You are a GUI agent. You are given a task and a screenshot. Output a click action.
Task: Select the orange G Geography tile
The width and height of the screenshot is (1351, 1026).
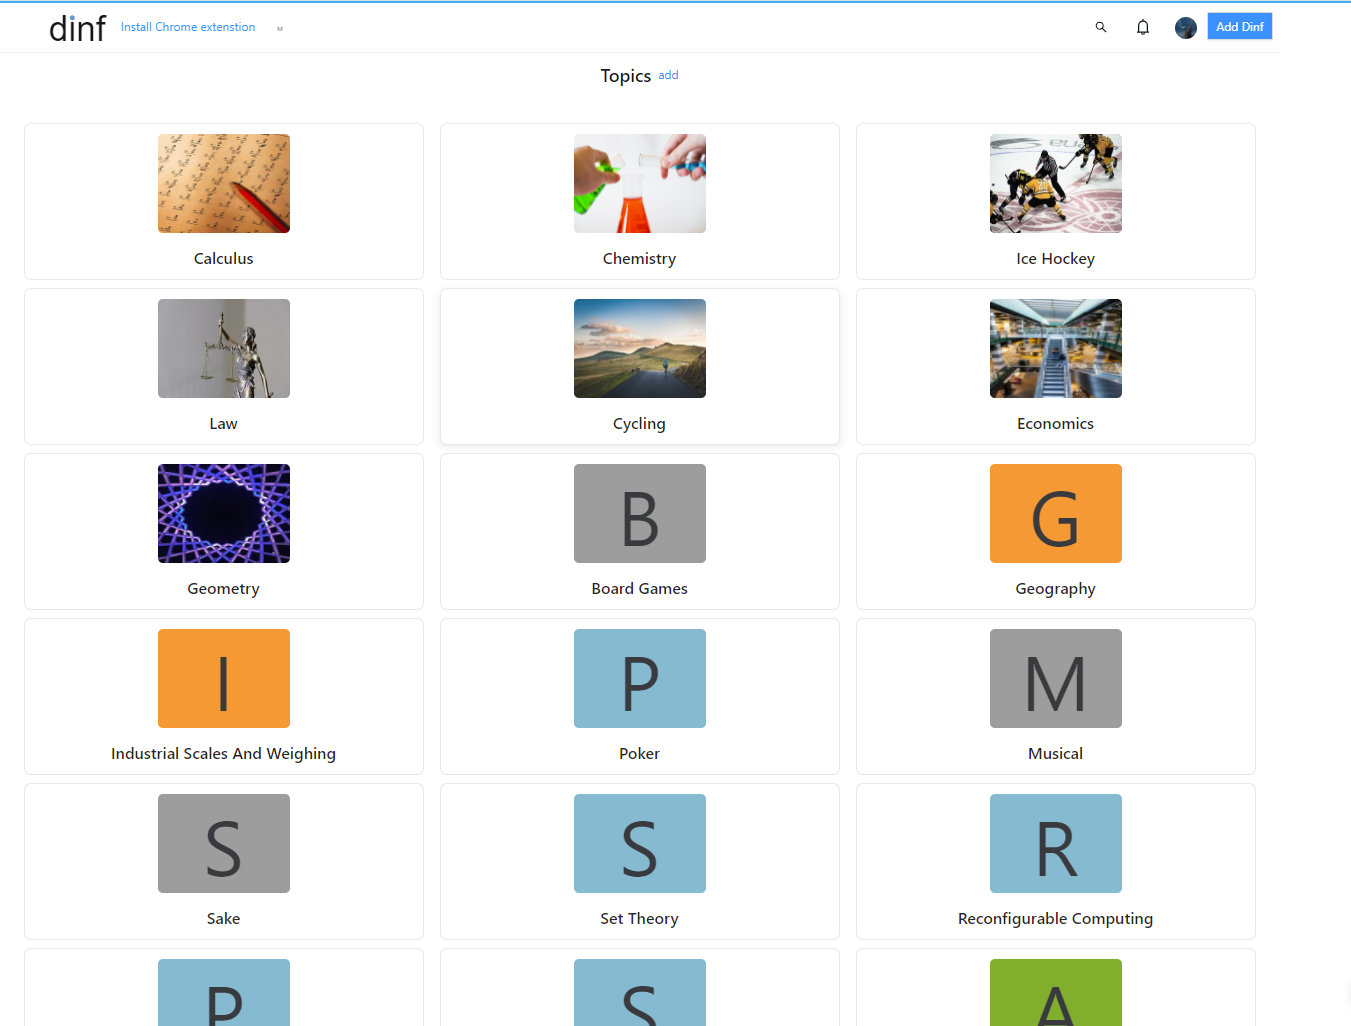1056,514
